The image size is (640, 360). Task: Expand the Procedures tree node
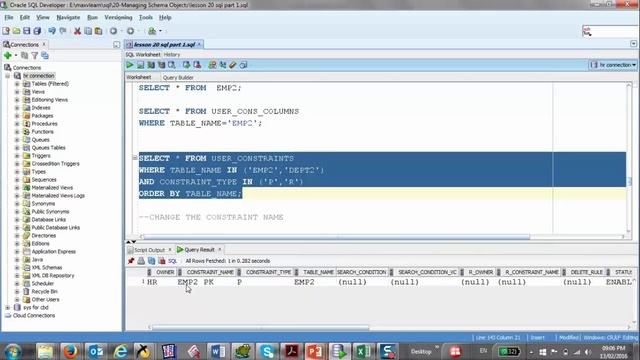17,124
